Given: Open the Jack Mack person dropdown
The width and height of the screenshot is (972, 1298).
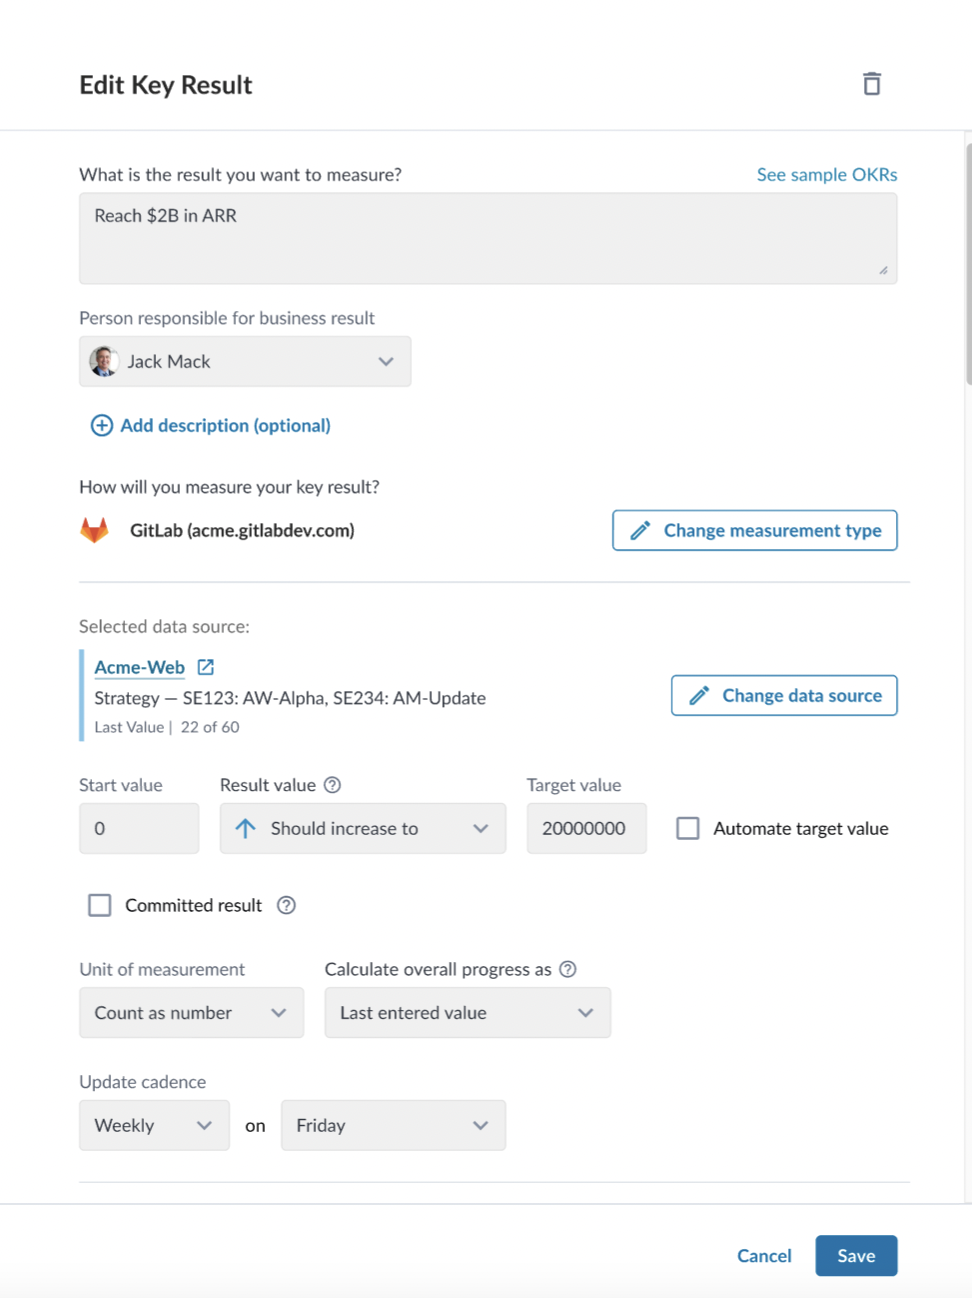Looking at the screenshot, I should point(245,361).
